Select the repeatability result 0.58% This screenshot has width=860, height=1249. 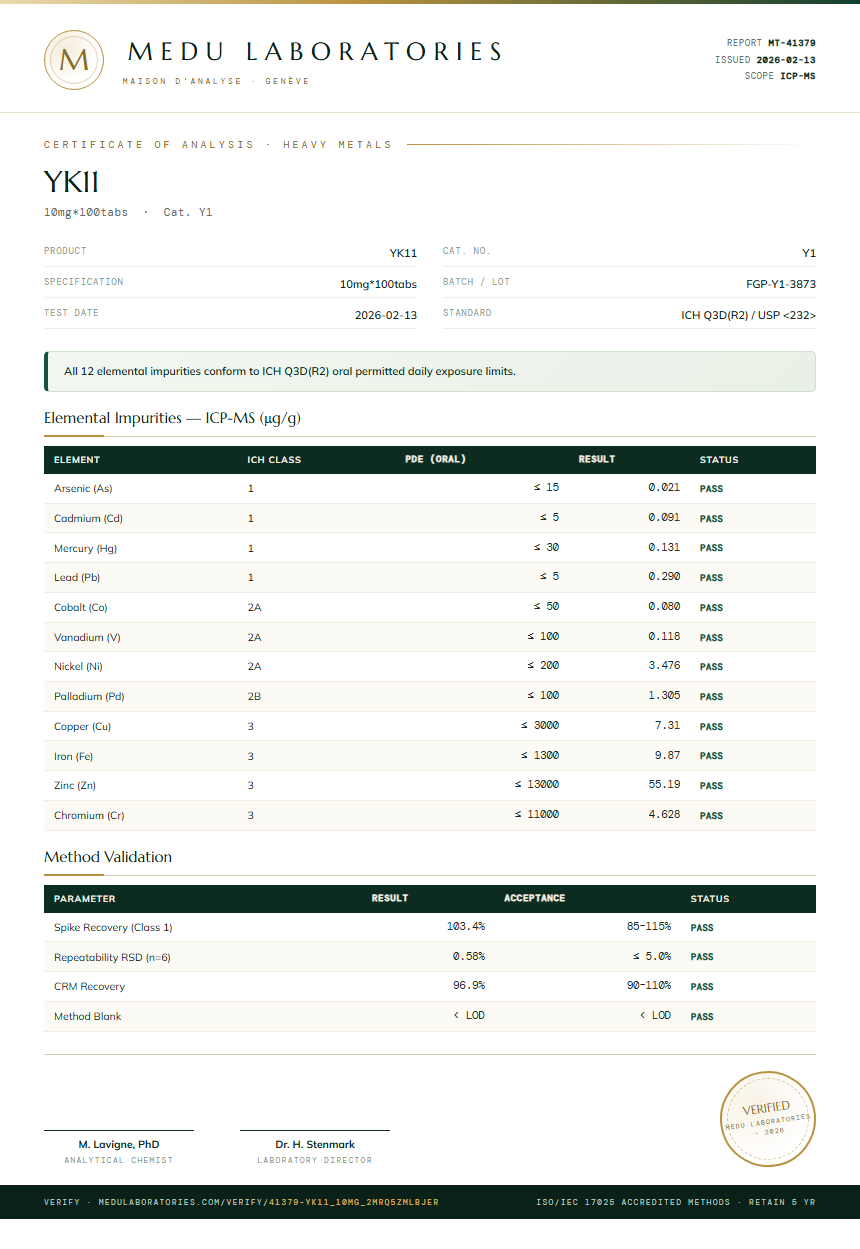469,957
